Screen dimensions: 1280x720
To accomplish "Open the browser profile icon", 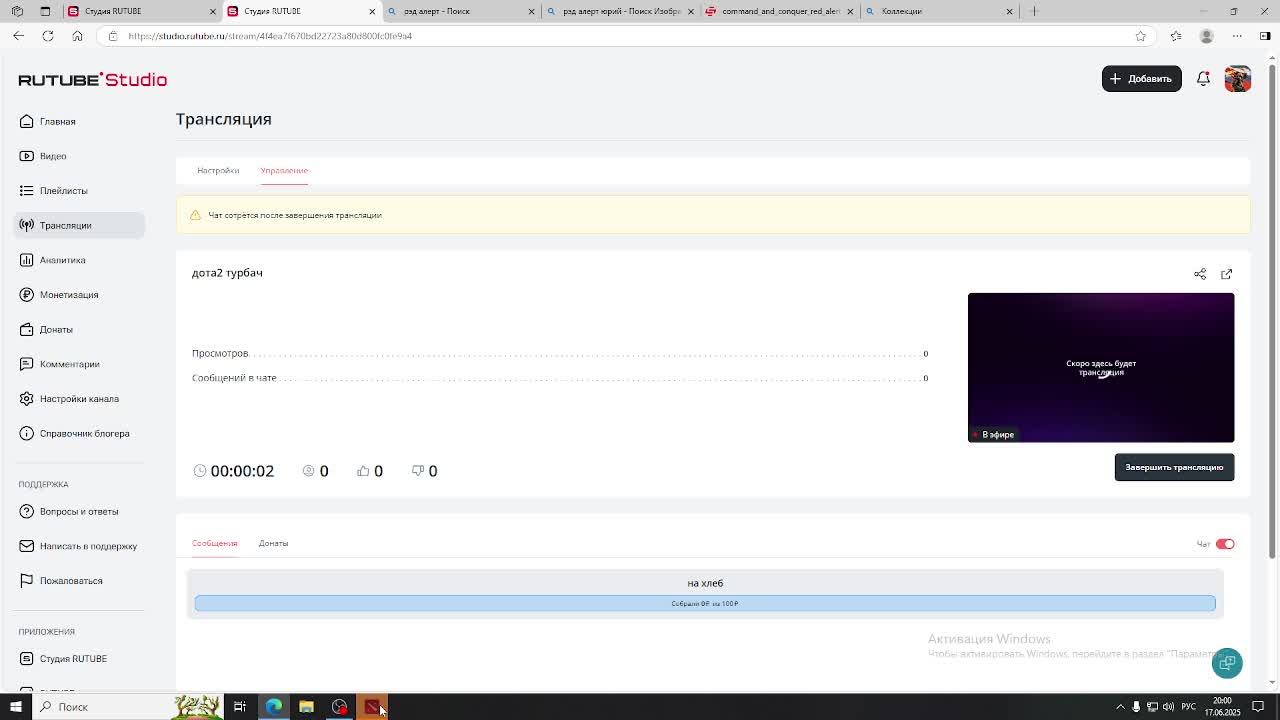I will 1206,36.
